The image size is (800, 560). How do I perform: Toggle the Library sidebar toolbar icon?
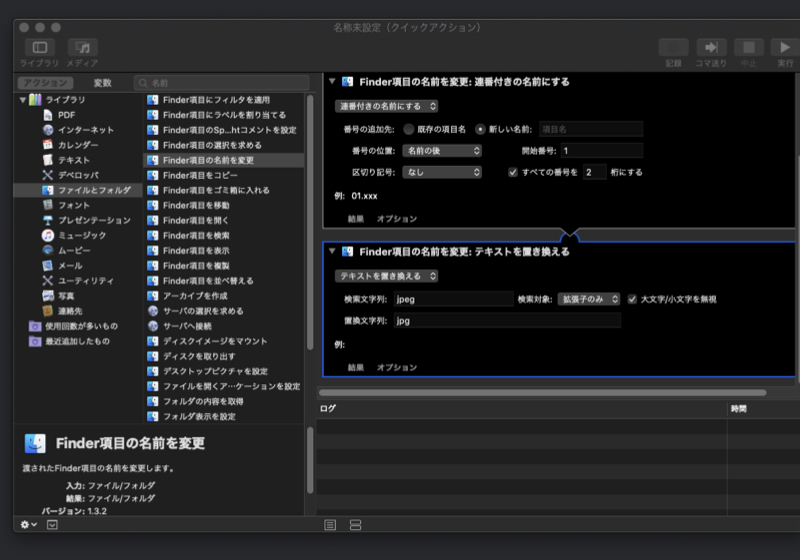pyautogui.click(x=40, y=47)
